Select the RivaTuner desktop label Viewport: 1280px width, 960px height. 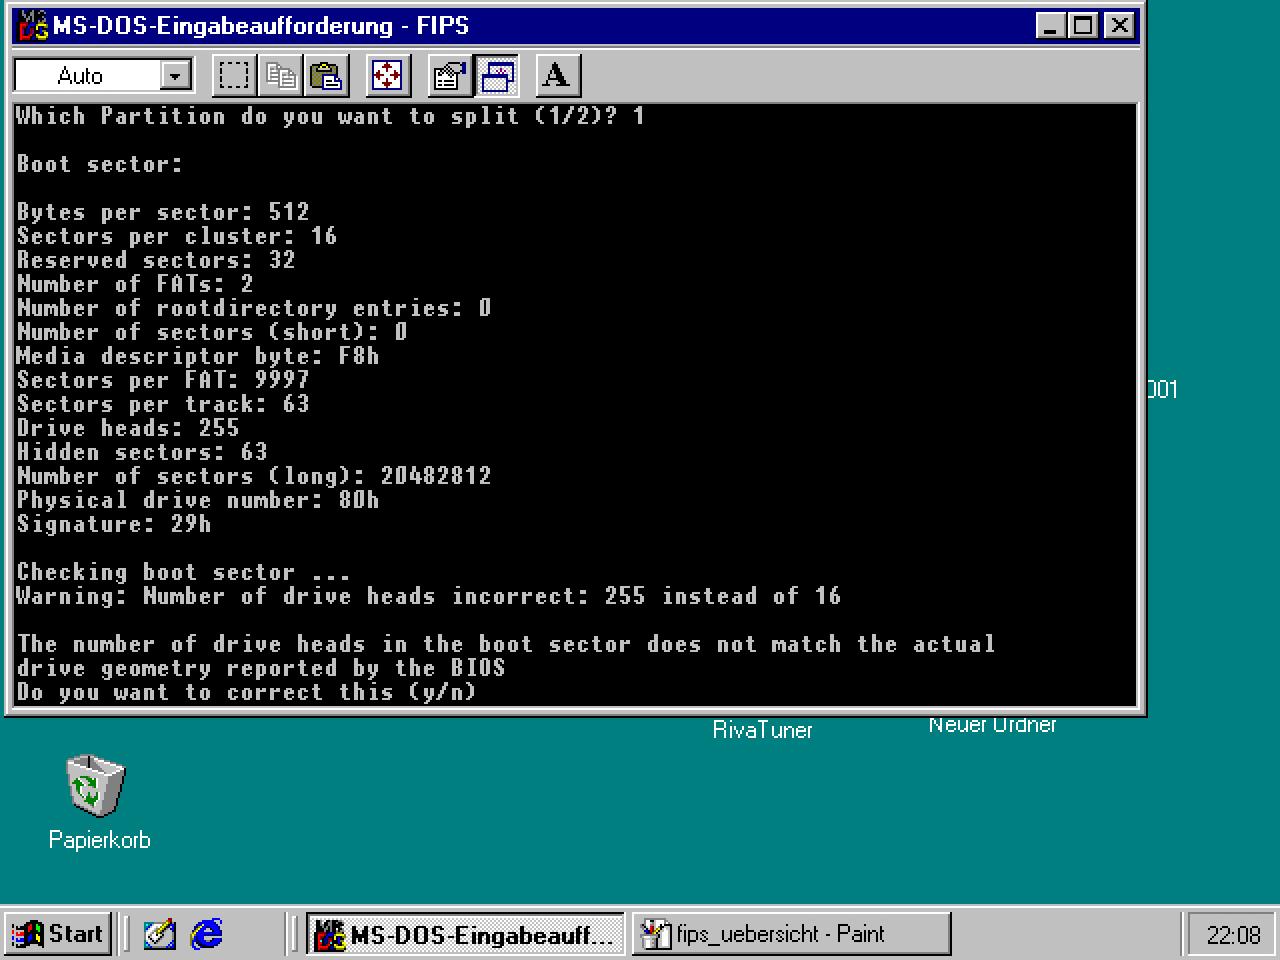(x=763, y=730)
